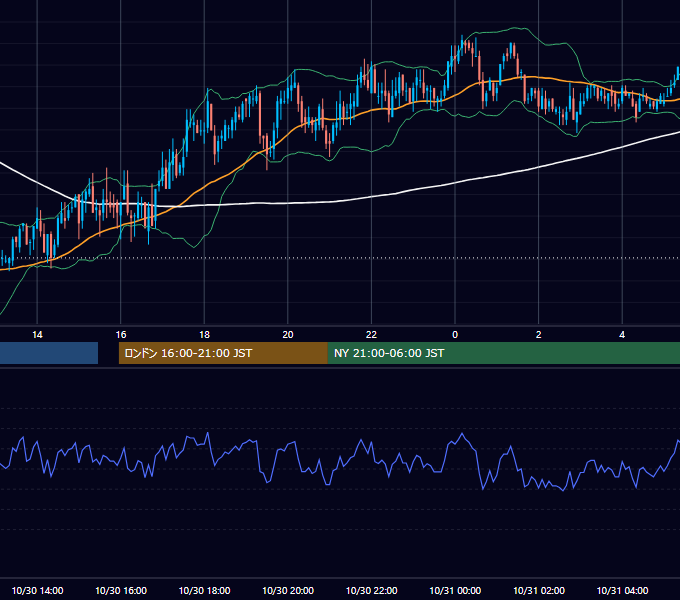
Task: Click the 10/31 00:00 time label
Action: coord(455,590)
